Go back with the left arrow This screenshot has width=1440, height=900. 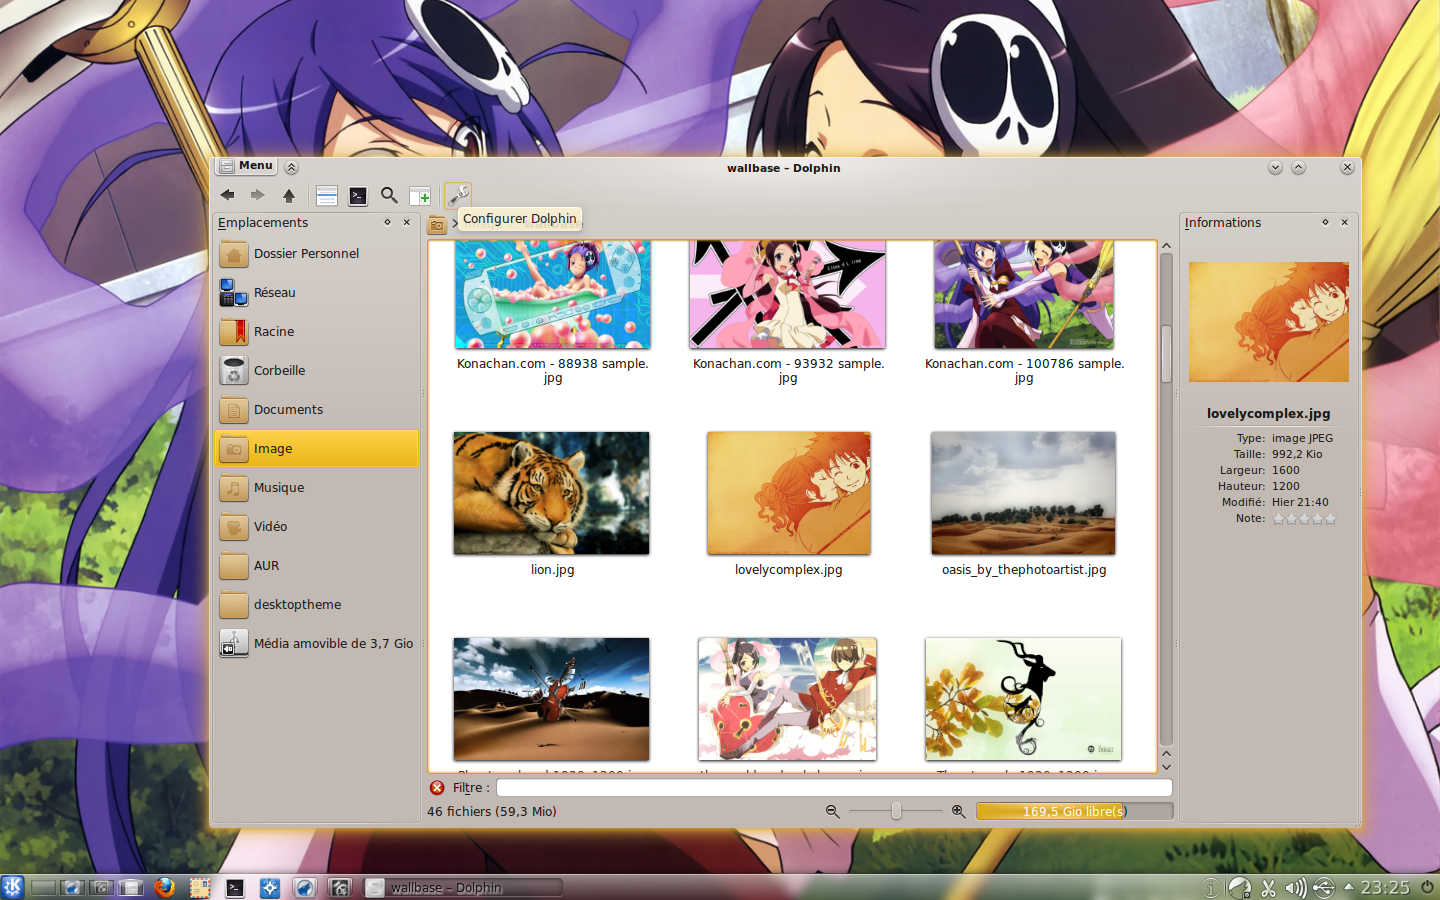227,195
